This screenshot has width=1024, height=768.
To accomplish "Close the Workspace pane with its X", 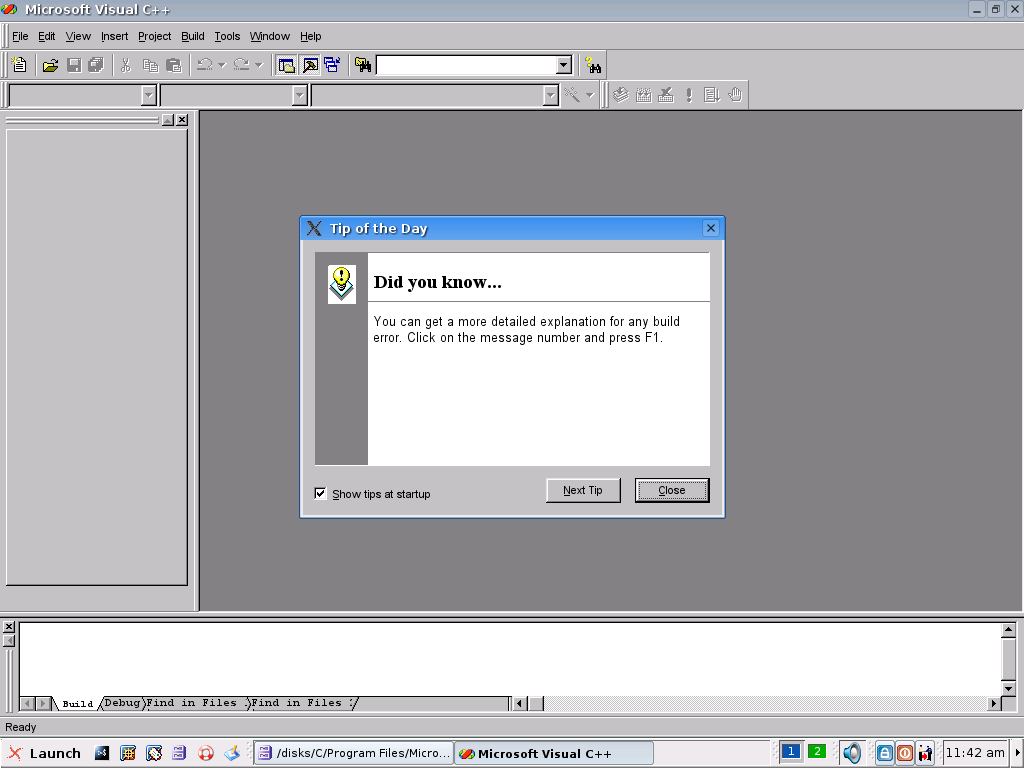I will 182,120.
